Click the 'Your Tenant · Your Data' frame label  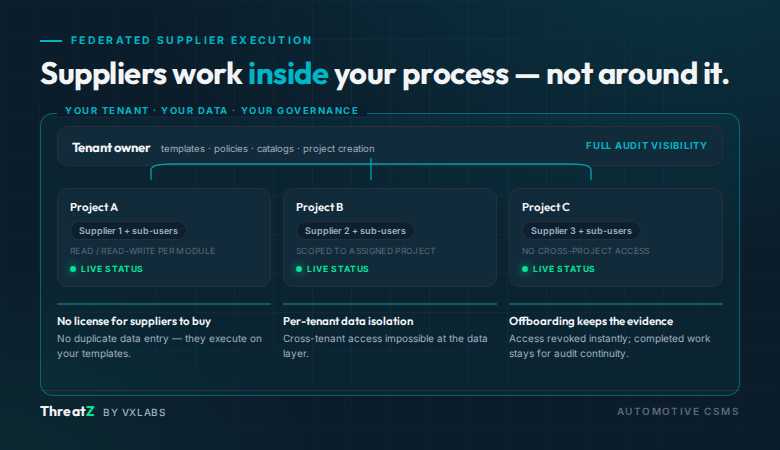click(211, 110)
